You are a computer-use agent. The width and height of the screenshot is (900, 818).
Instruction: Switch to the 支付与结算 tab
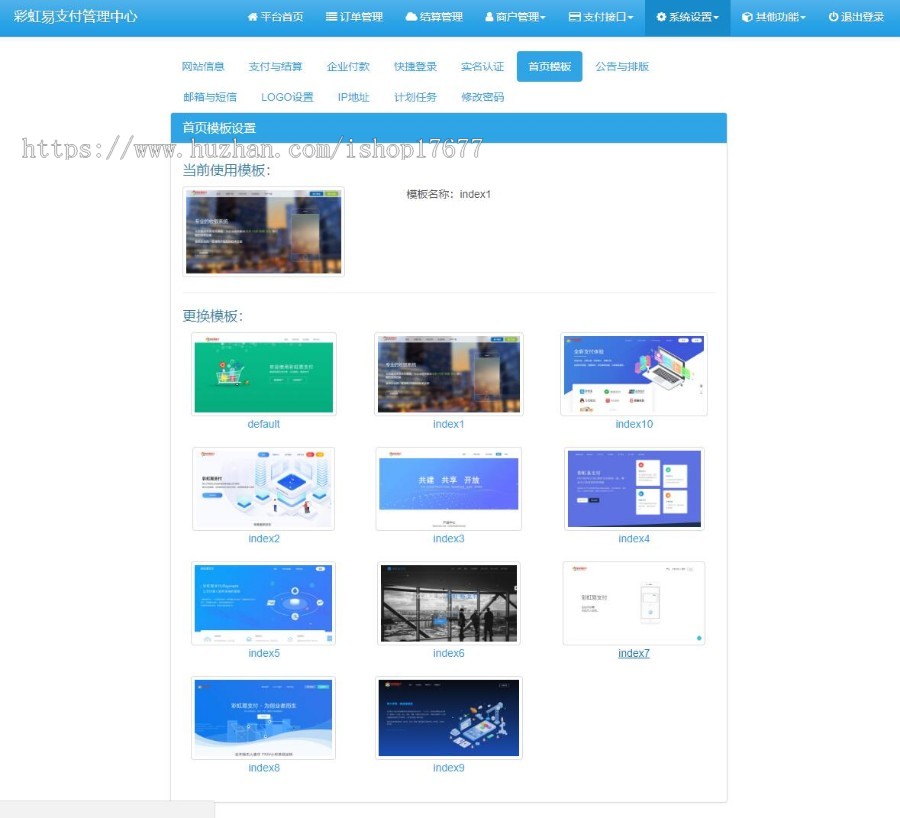(x=275, y=67)
